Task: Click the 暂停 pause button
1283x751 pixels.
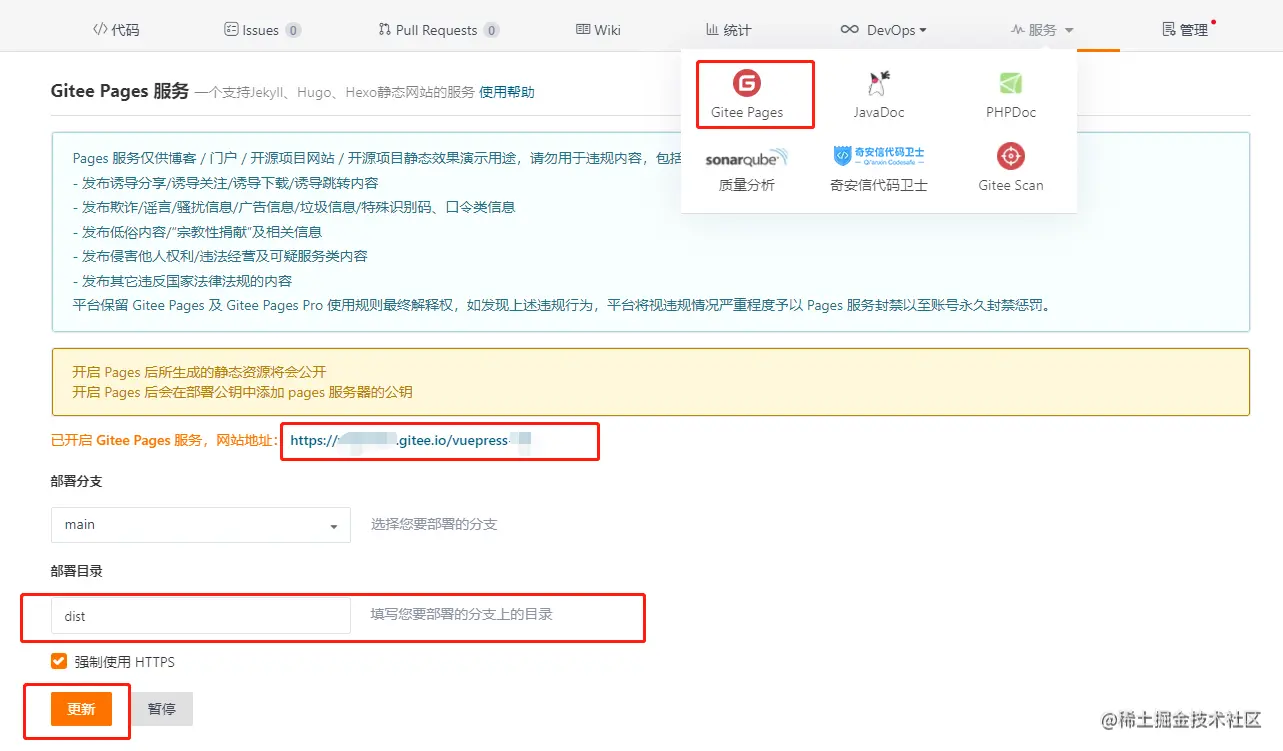Action: tap(162, 709)
